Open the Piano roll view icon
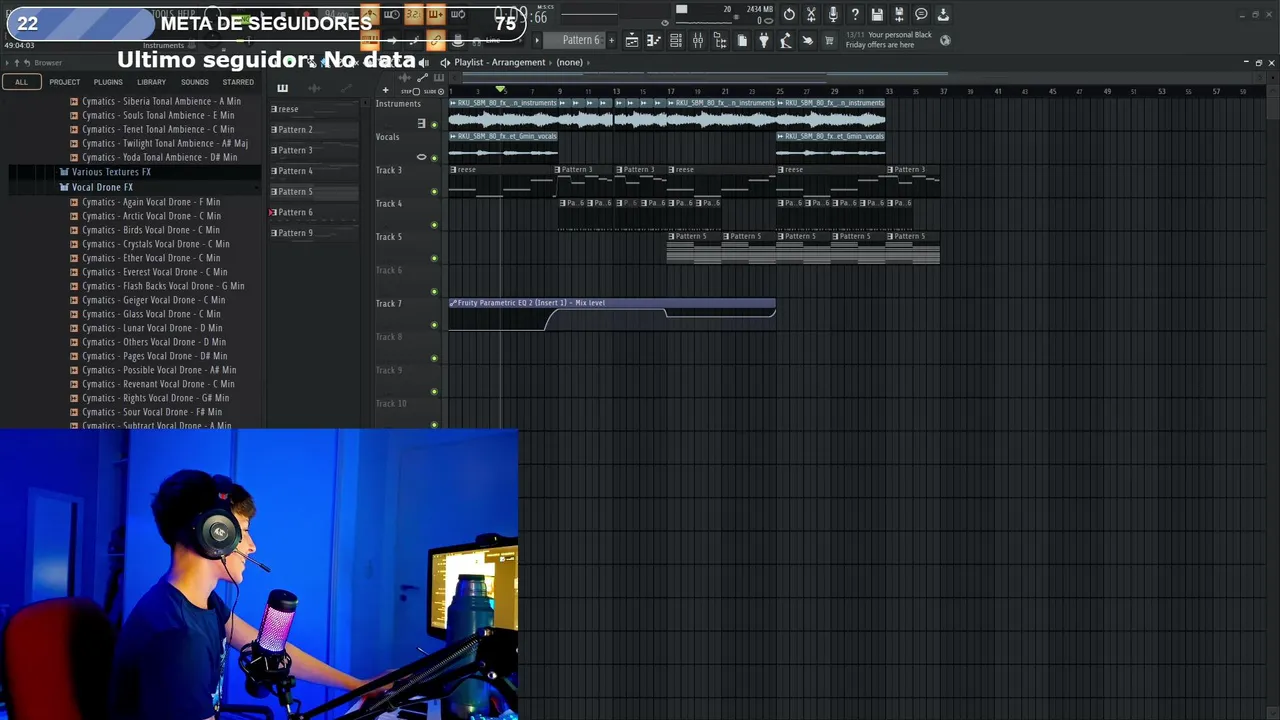This screenshot has width=1280, height=720. (654, 40)
